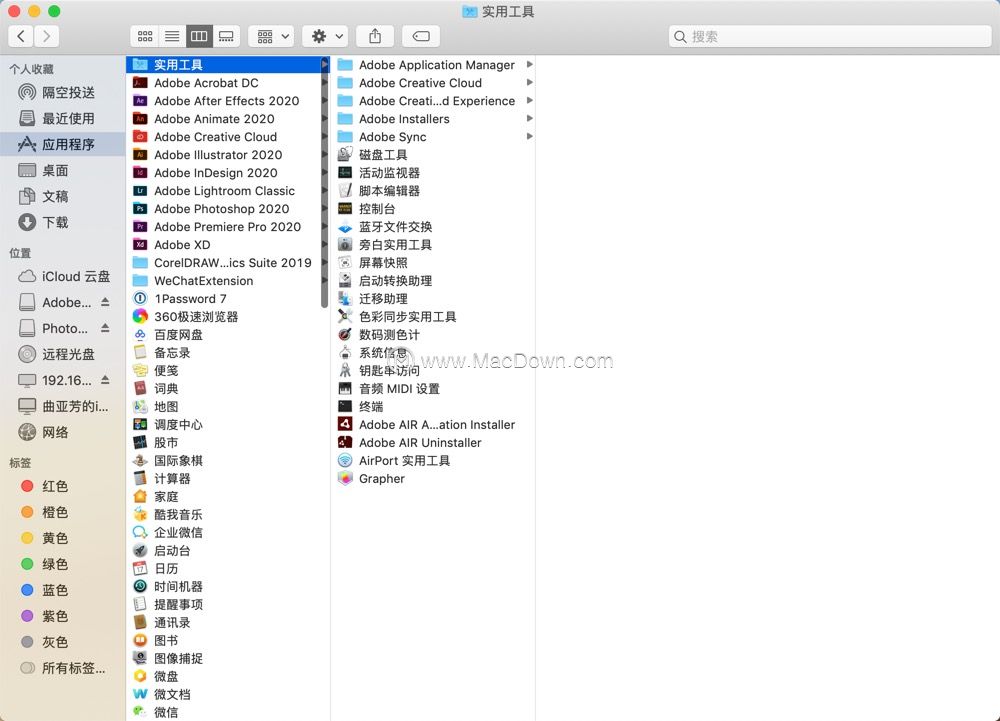Select 应用程序 in the sidebar
The height and width of the screenshot is (721, 1000).
pos(62,144)
